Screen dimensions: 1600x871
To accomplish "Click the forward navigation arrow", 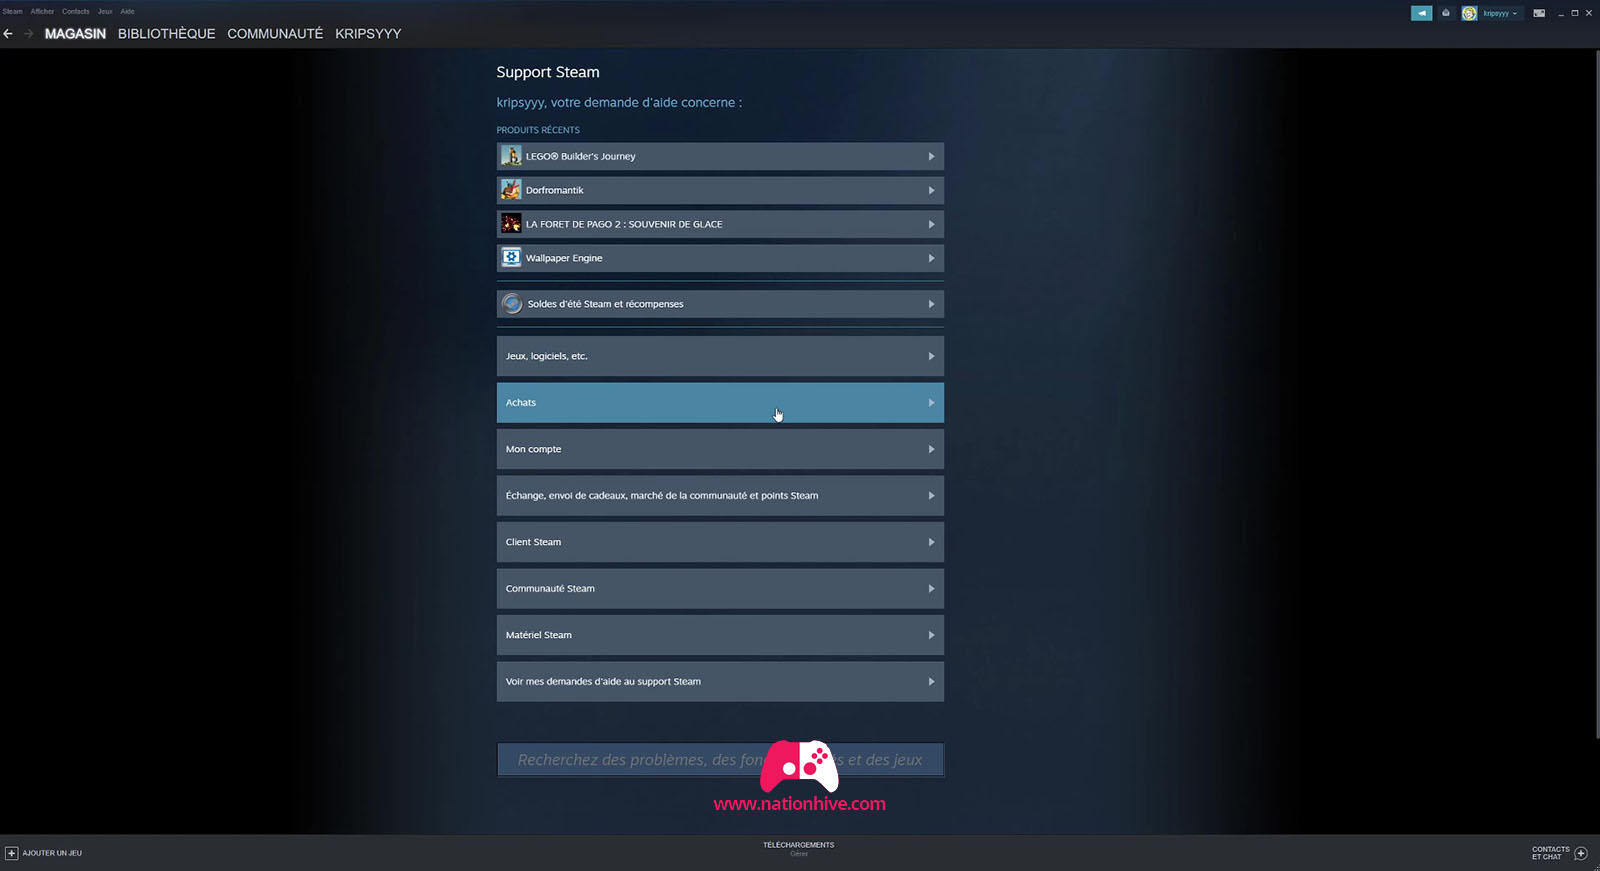I will click(28, 34).
